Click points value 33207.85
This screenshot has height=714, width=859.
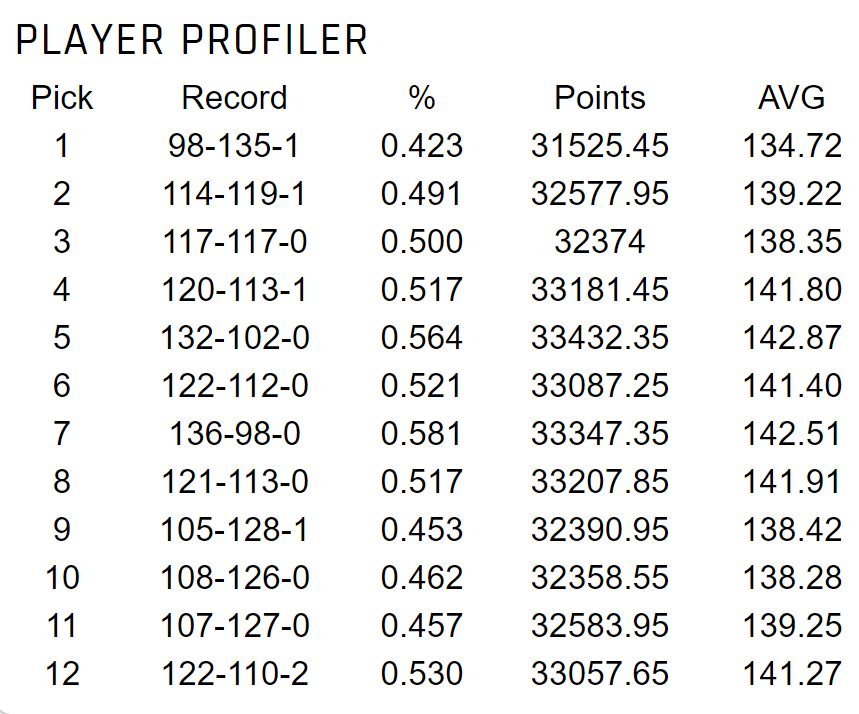(x=600, y=482)
